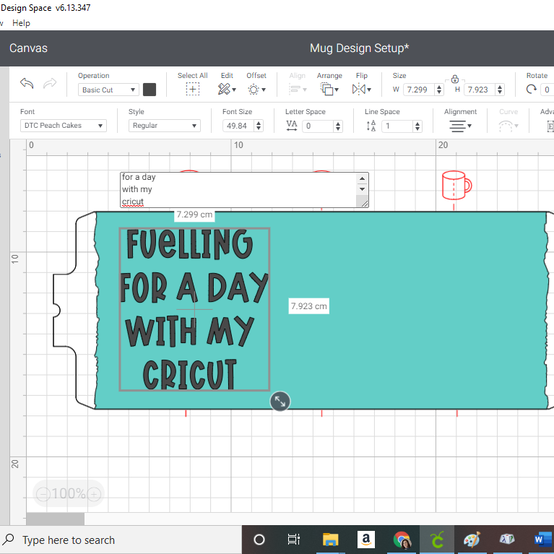Click the Line Space value field
Viewport: 554px width, 554px height.
tap(397, 126)
